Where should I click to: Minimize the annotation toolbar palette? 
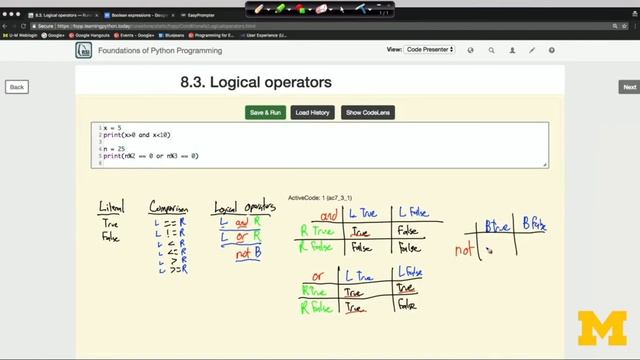tap(379, 5)
